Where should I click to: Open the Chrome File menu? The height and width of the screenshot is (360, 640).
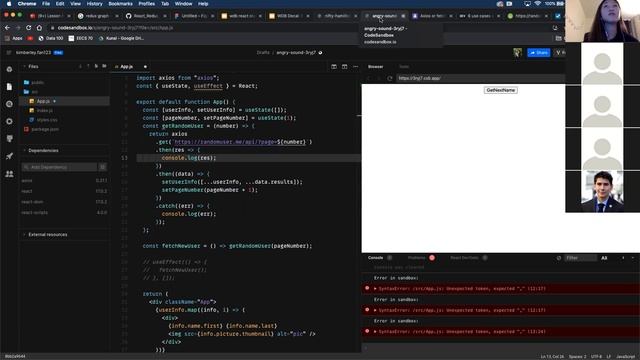click(x=46, y=4)
